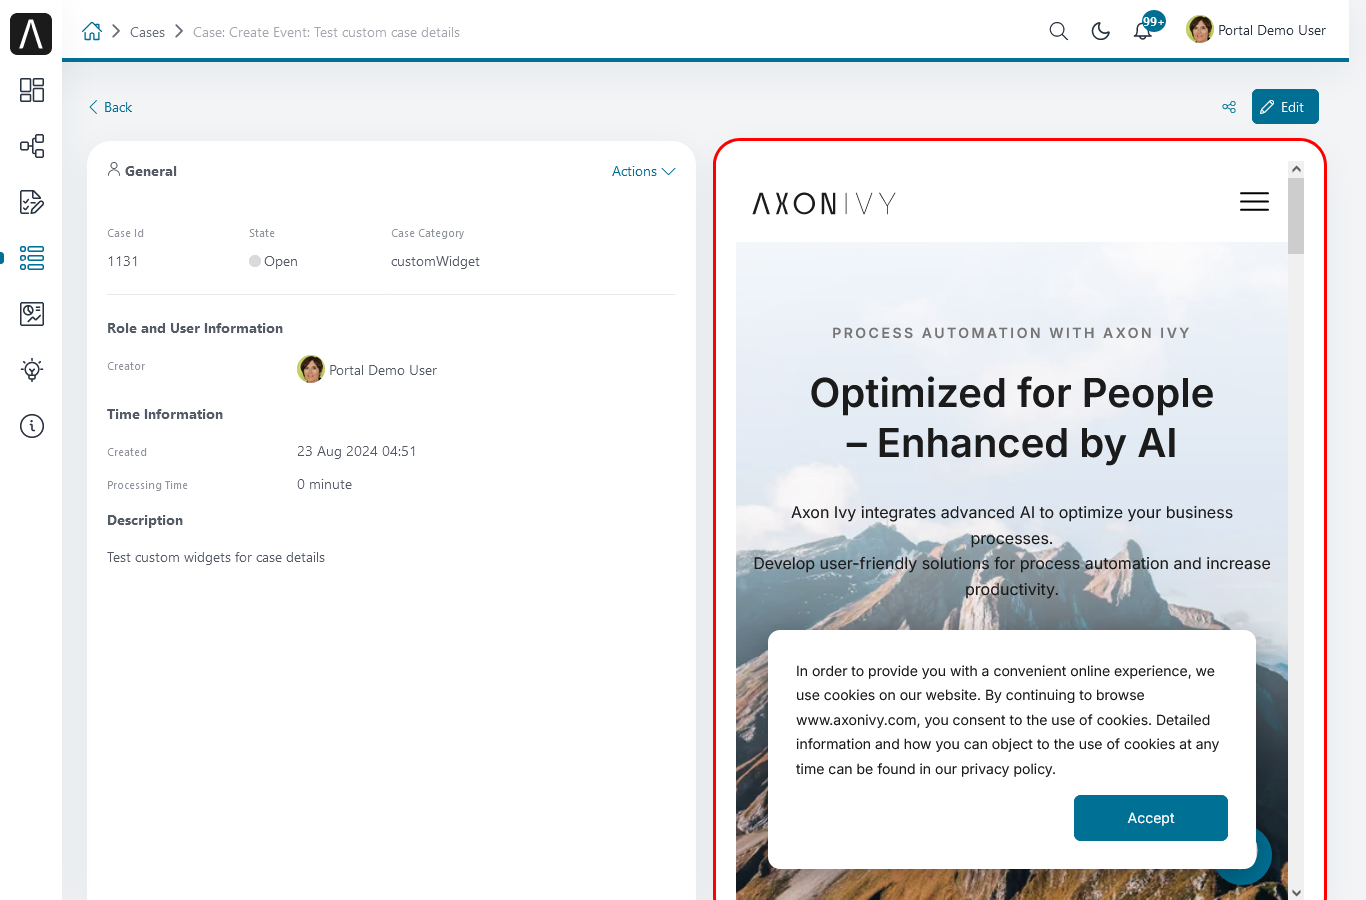Go Back to the case list
Viewport: 1366px width, 900px height.
click(110, 107)
